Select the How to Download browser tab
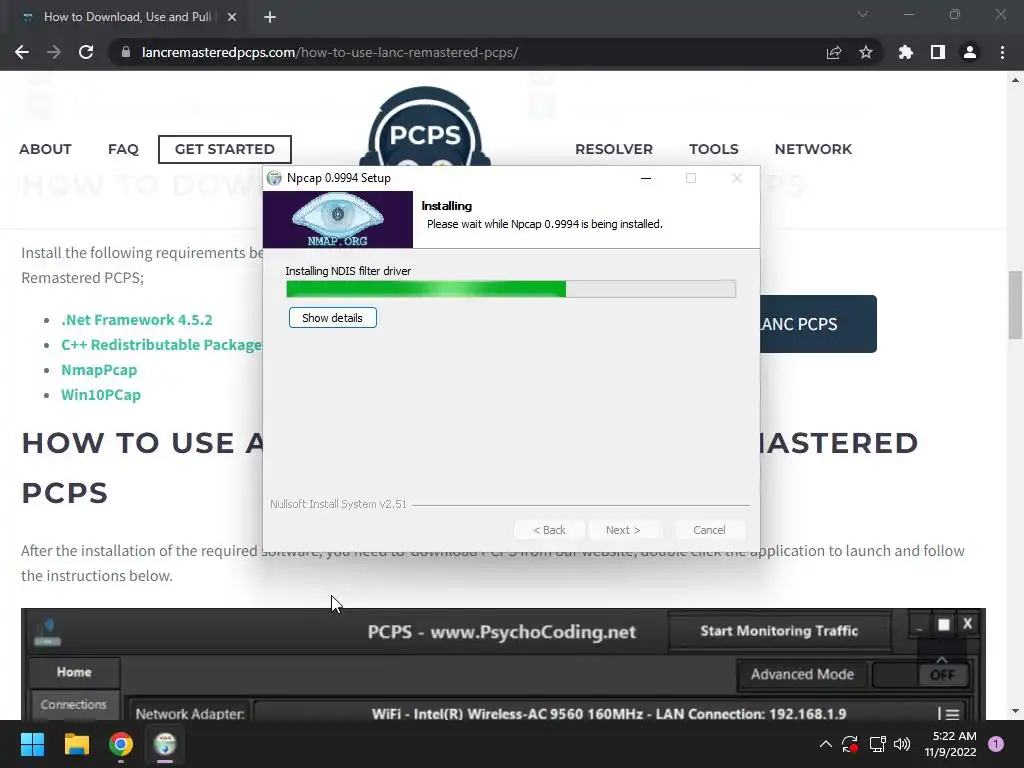The height and width of the screenshot is (768, 1024). click(127, 17)
